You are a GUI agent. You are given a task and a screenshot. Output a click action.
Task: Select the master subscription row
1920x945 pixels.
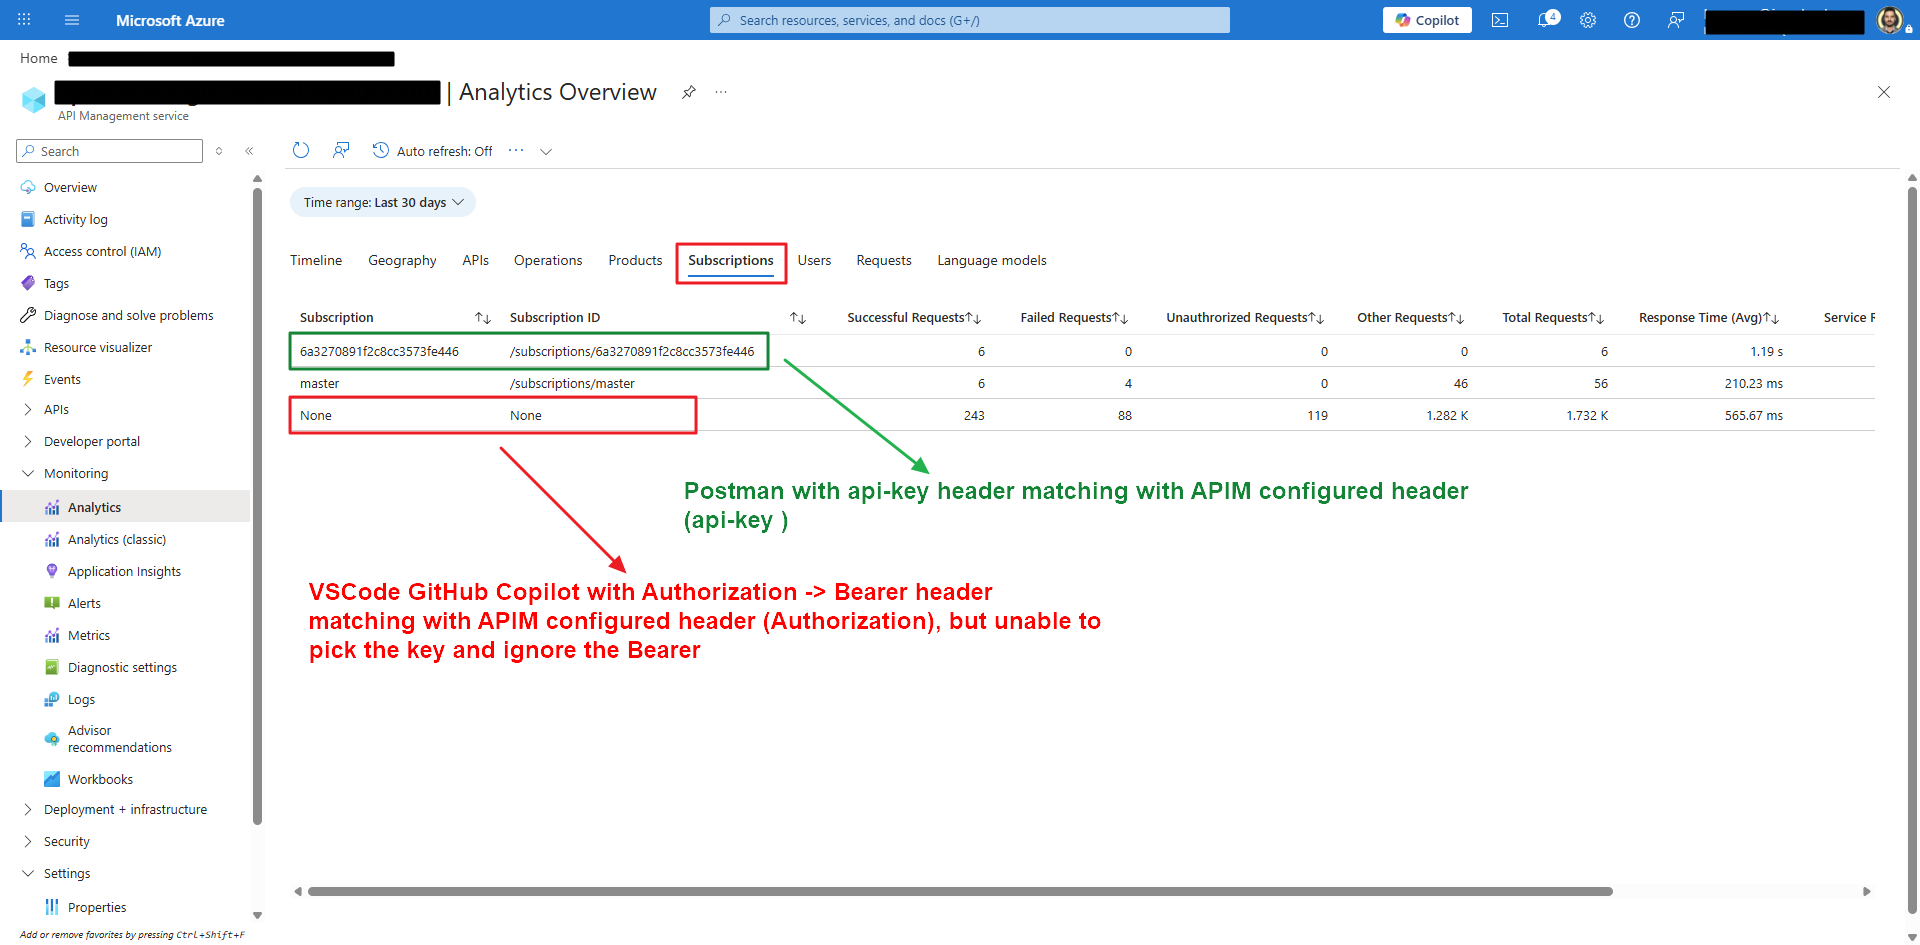pyautogui.click(x=1082, y=383)
